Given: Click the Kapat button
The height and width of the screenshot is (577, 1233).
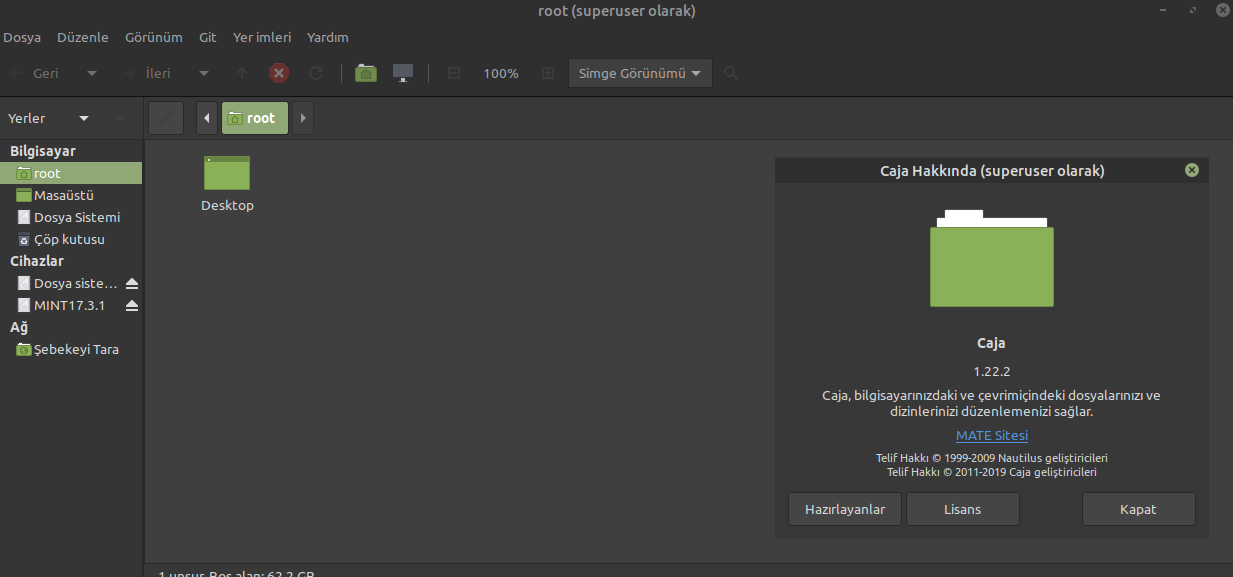Looking at the screenshot, I should point(1138,509).
